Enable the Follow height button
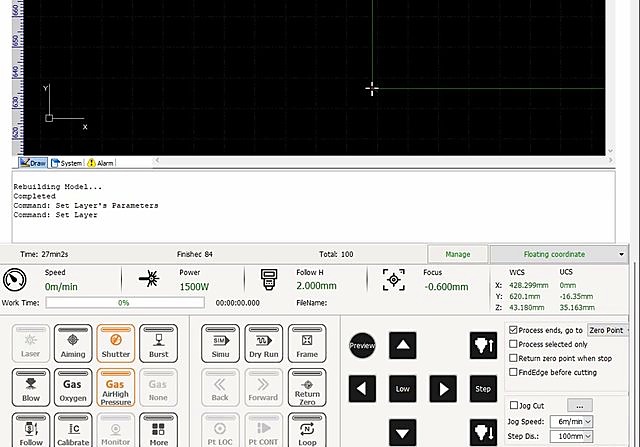Screen dimensions: 640x447 [31, 430]
